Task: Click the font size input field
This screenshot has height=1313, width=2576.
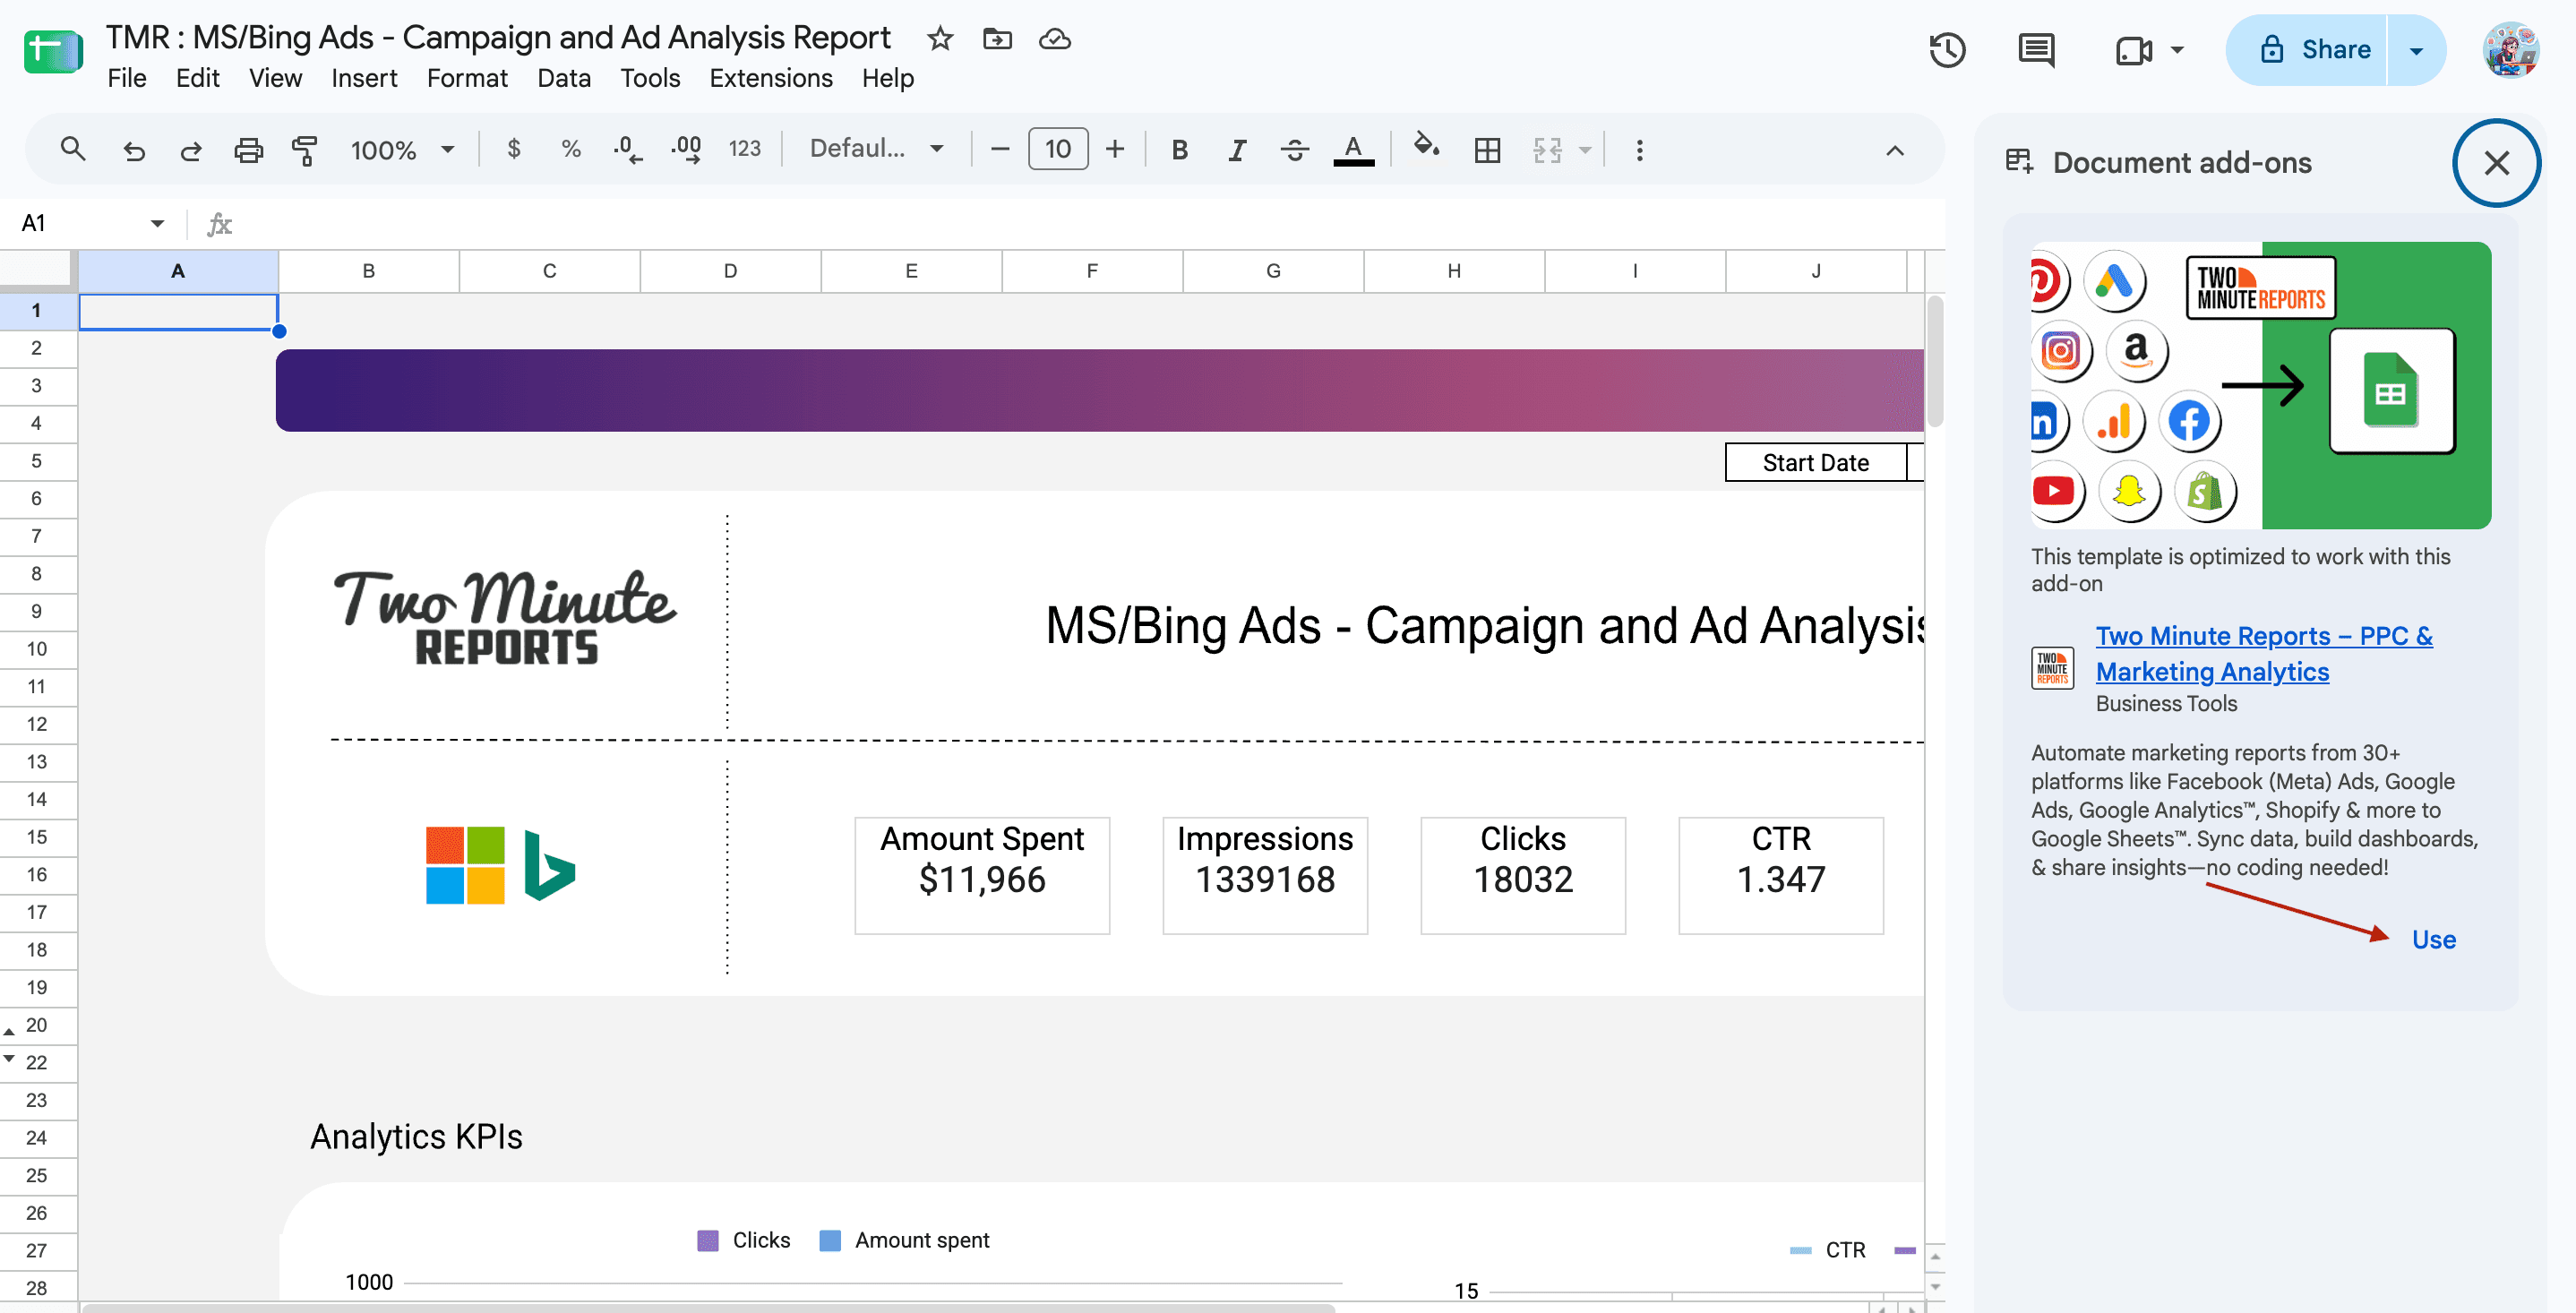Action: click(1058, 150)
